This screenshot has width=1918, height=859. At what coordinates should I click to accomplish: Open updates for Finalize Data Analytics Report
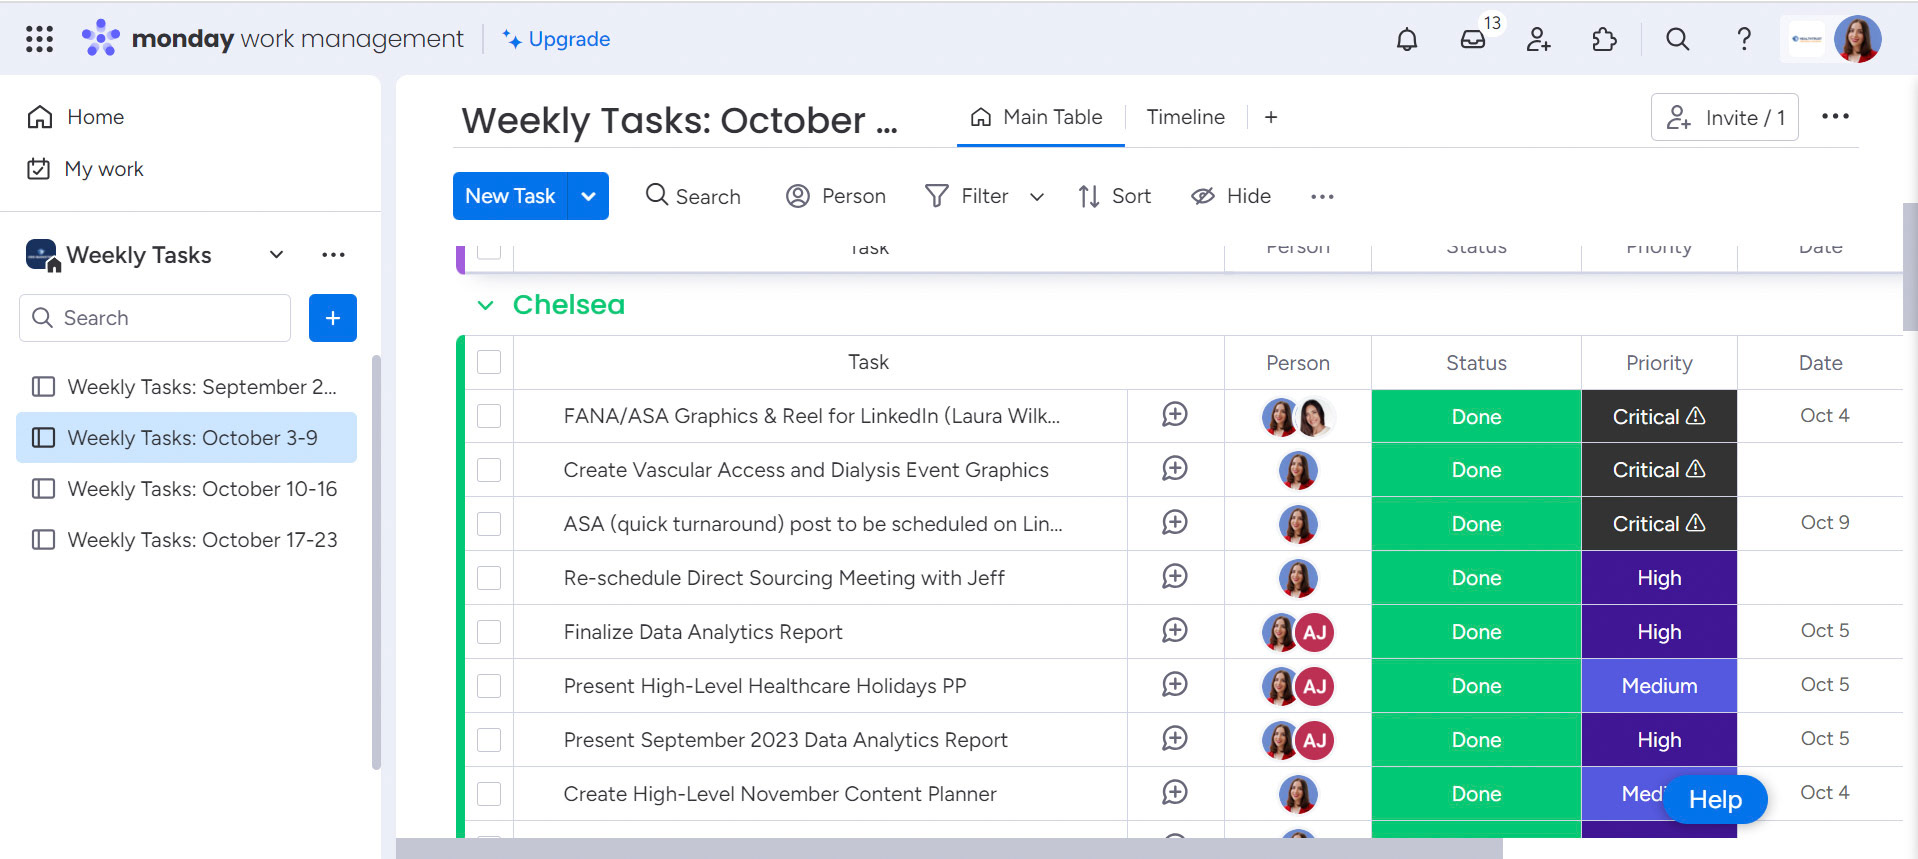pos(1175,630)
